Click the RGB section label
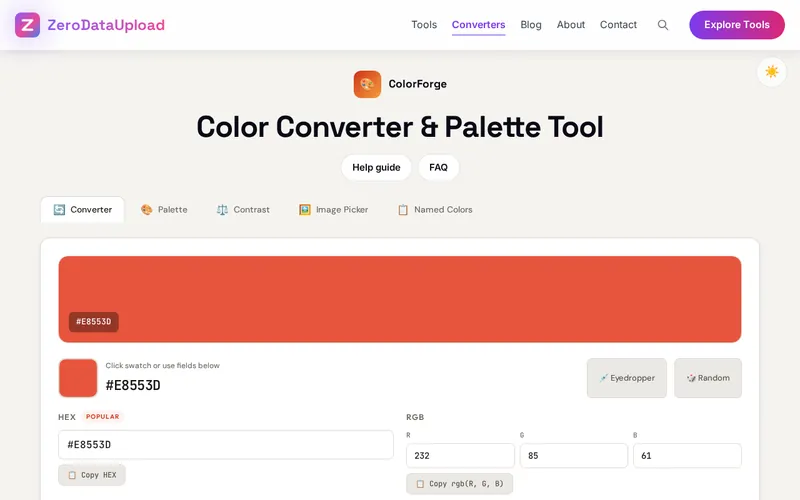Viewport: 800px width, 500px height. [415, 417]
